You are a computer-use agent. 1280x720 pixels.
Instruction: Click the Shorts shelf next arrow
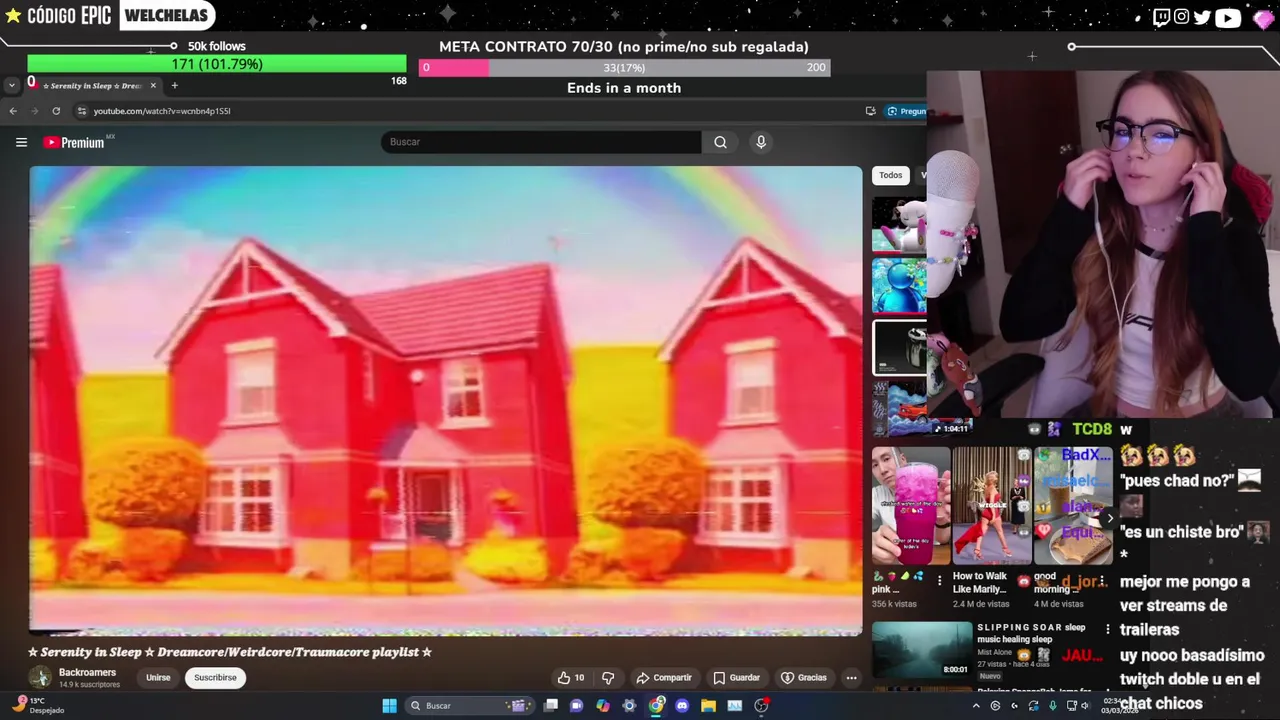(x=1109, y=518)
